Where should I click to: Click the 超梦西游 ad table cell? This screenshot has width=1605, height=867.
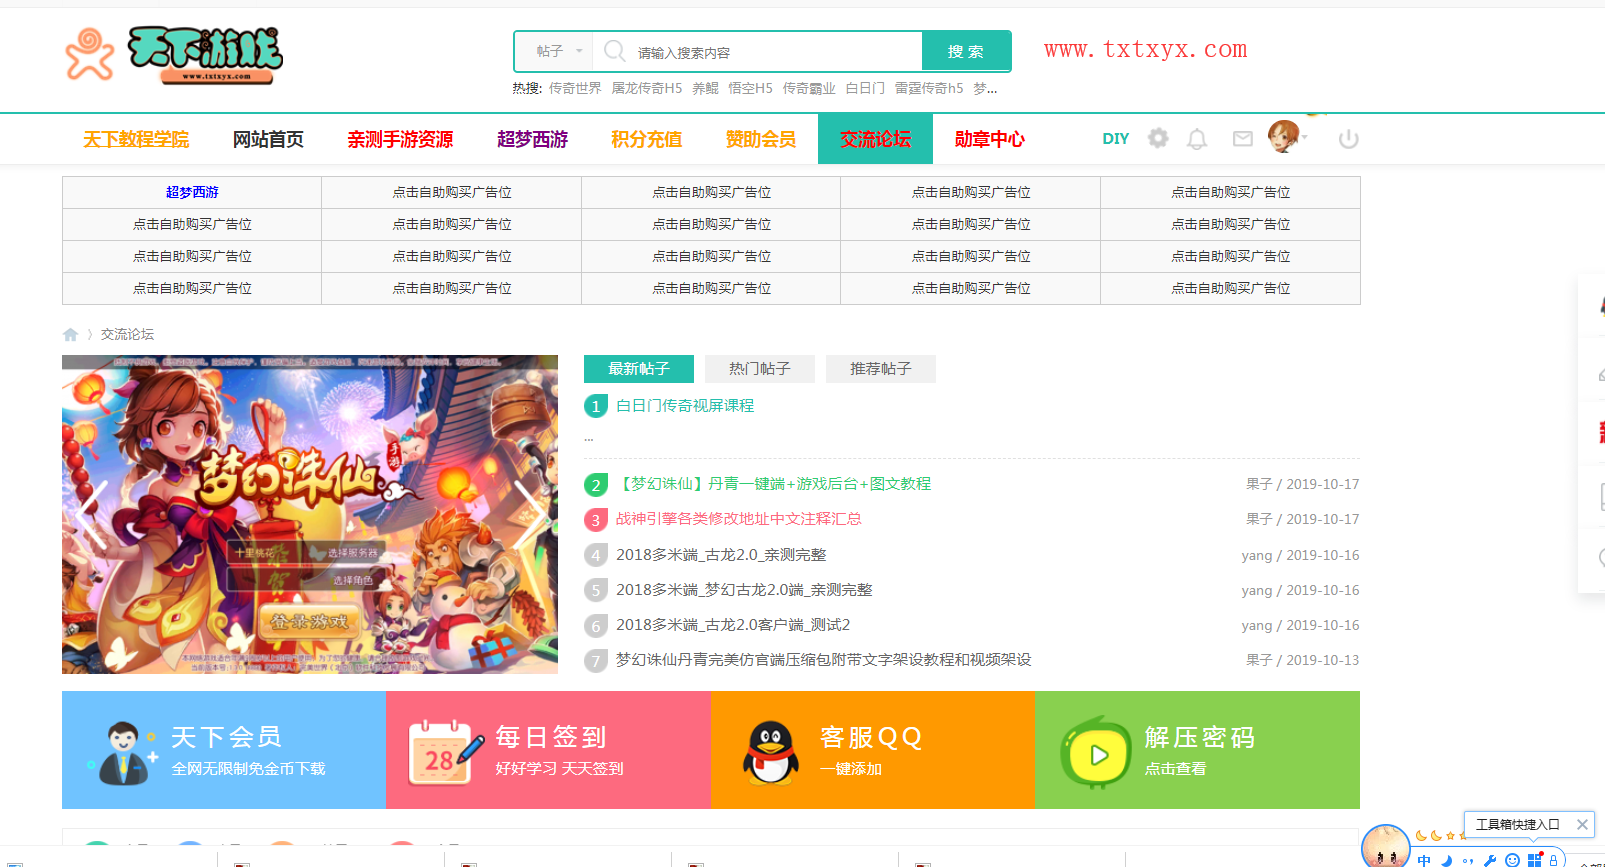pos(192,192)
